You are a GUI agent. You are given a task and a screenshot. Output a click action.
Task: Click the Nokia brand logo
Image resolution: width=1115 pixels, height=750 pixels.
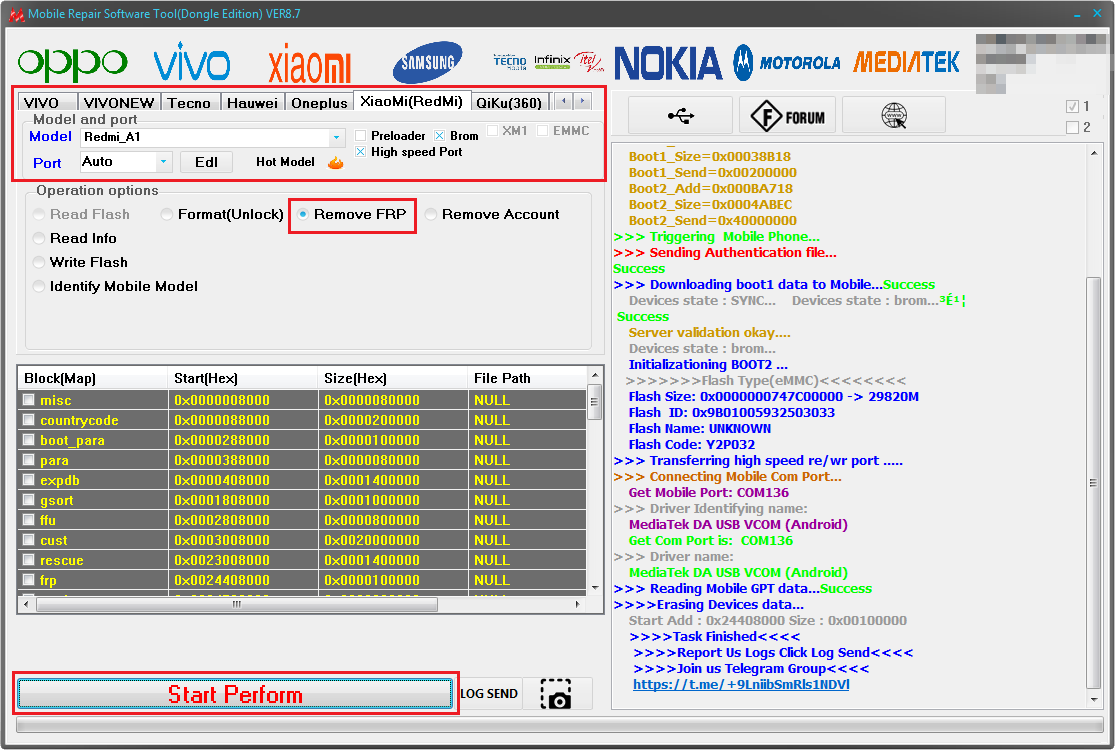[x=668, y=63]
